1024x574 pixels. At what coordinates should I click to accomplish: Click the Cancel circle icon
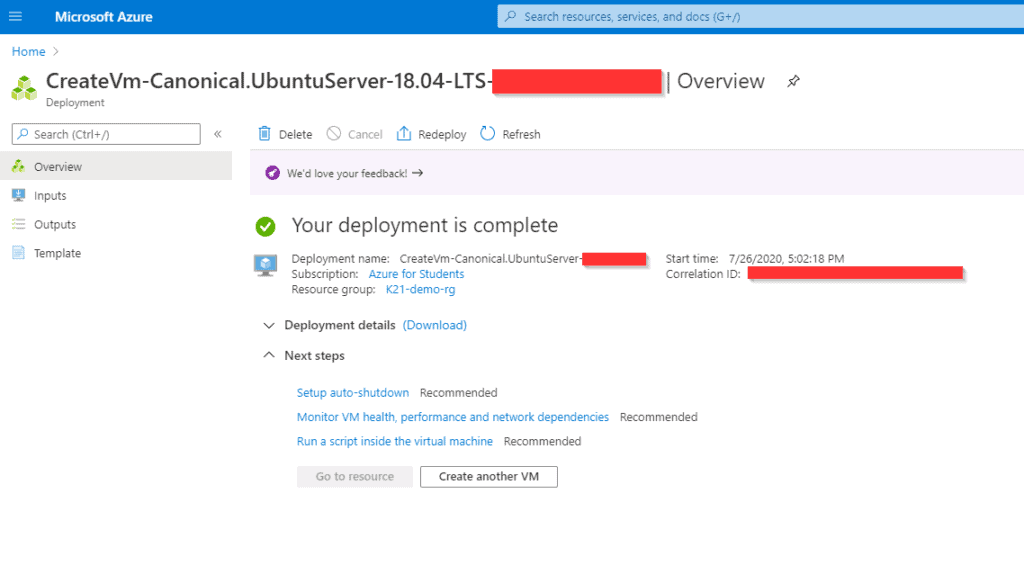pos(334,133)
